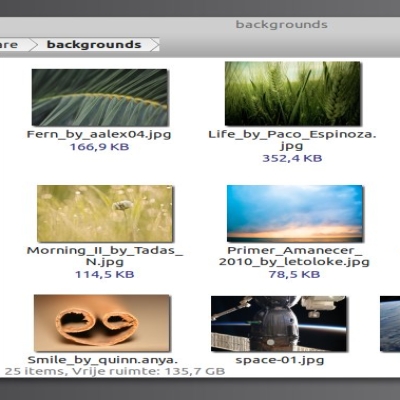The image size is (400, 400).
Task: Select the Fern leaf image thumbnail
Action: point(100,97)
